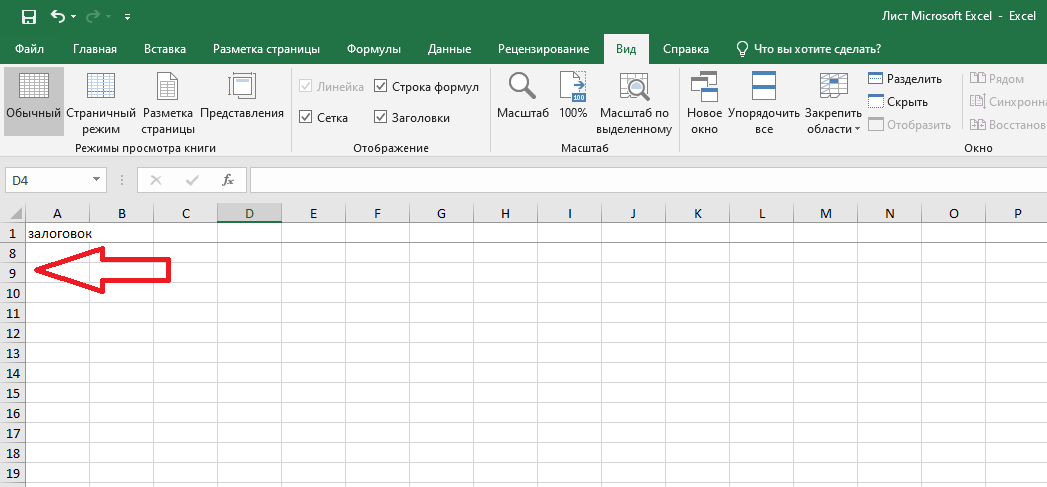Select column B header
This screenshot has width=1047, height=487.
[122, 214]
